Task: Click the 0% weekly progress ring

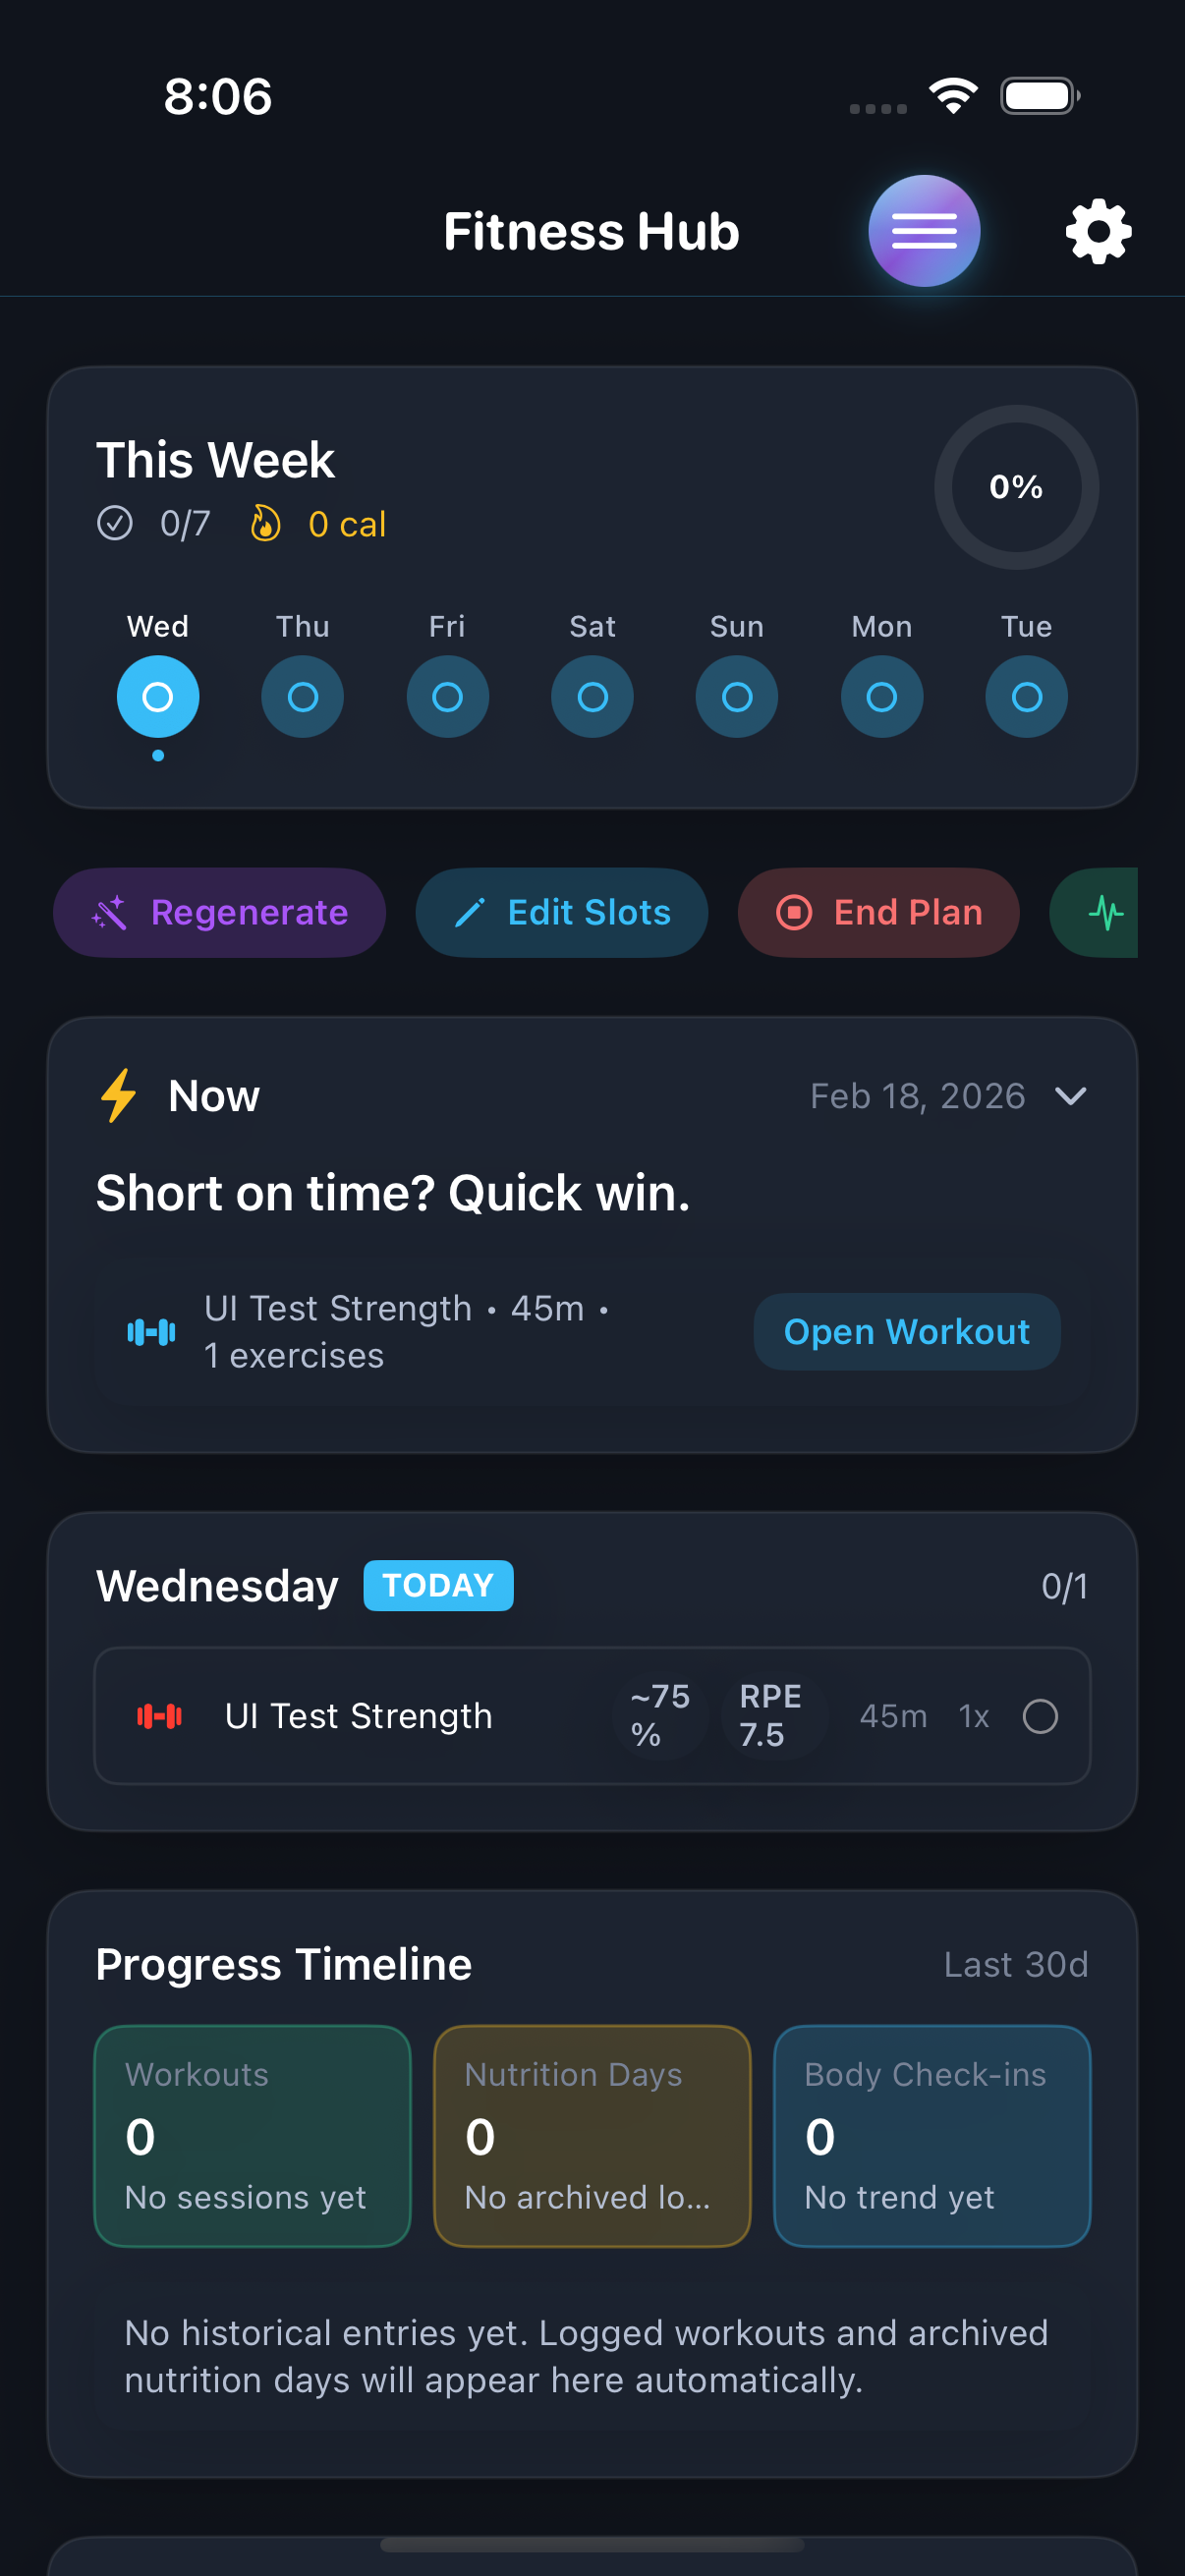Action: 1015,488
